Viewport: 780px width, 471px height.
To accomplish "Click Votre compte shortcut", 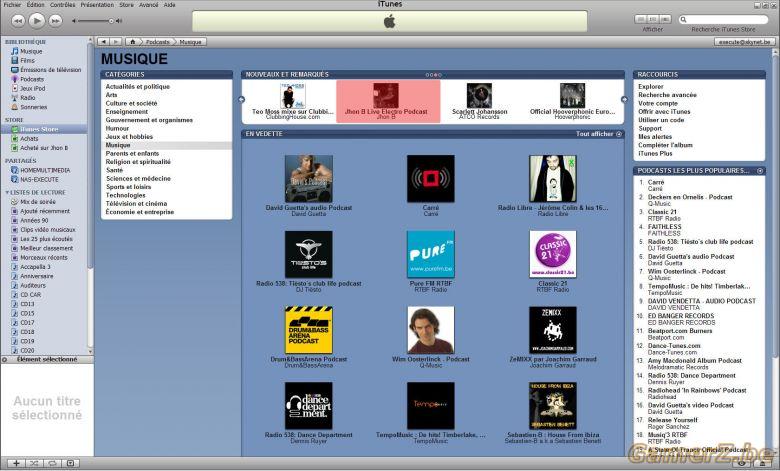I will coord(658,103).
